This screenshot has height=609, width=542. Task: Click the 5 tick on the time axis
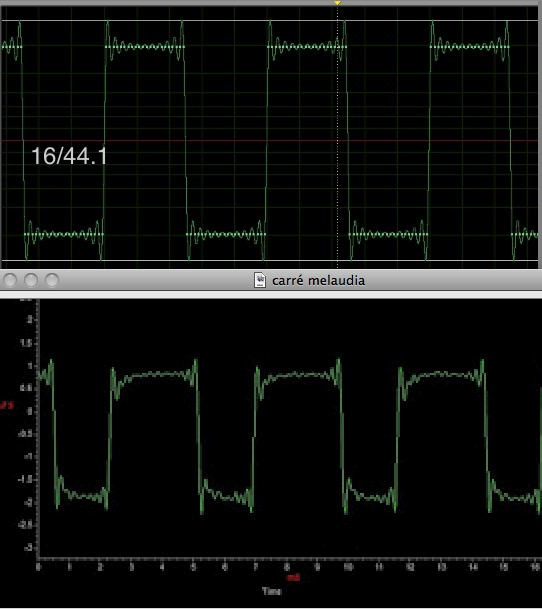point(193,567)
